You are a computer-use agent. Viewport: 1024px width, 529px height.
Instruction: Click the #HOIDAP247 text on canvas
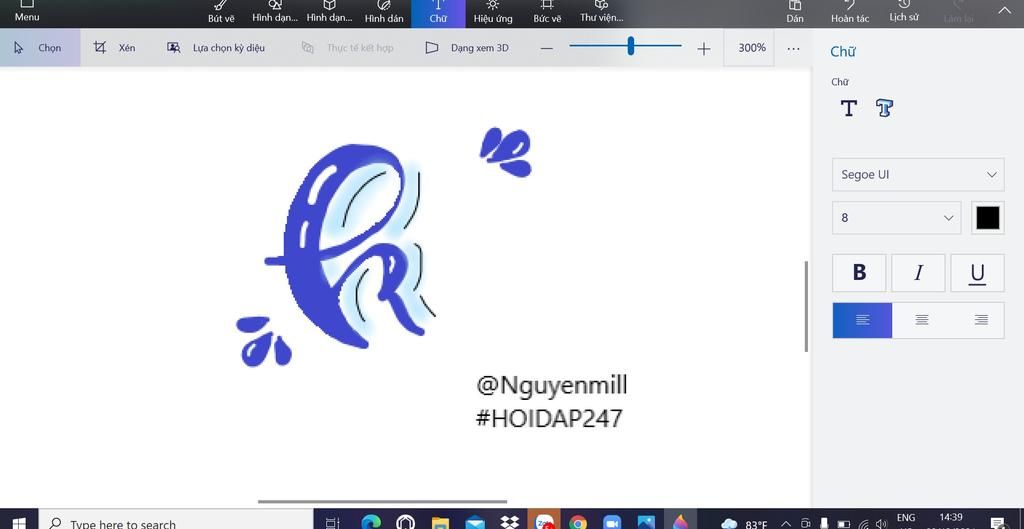549,418
